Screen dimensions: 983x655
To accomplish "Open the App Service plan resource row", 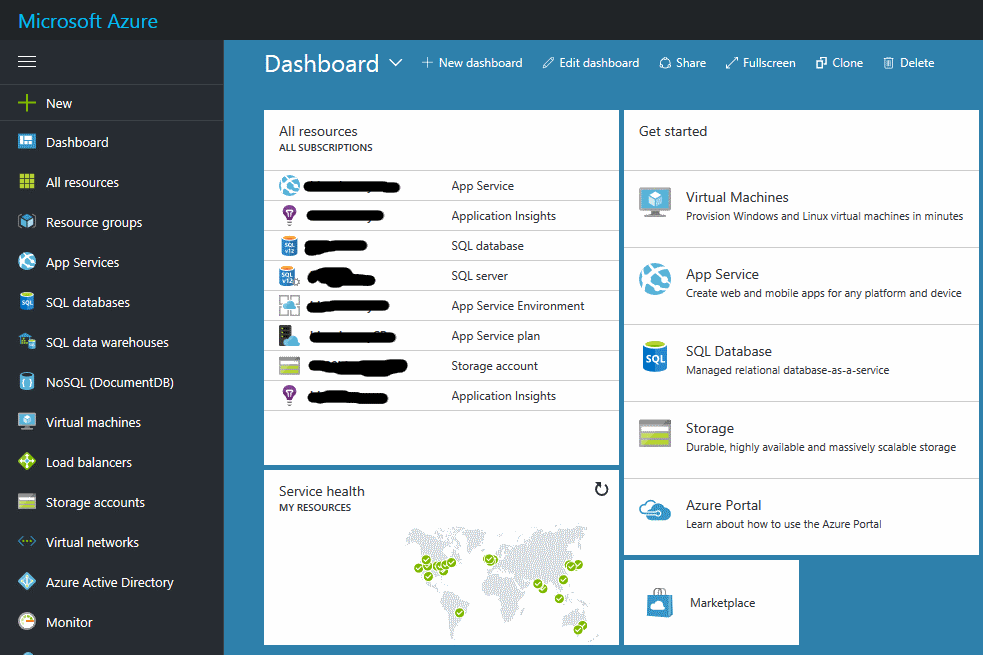I will [x=441, y=336].
